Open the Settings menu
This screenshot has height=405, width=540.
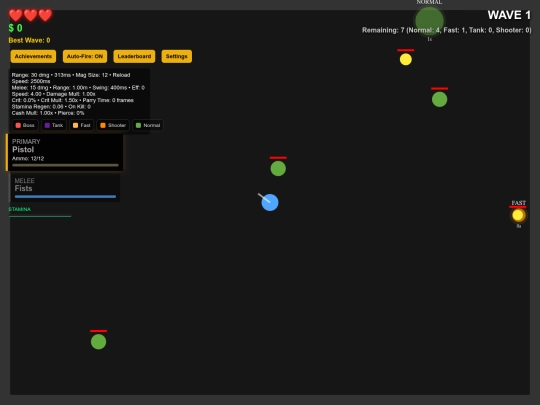tap(177, 56)
